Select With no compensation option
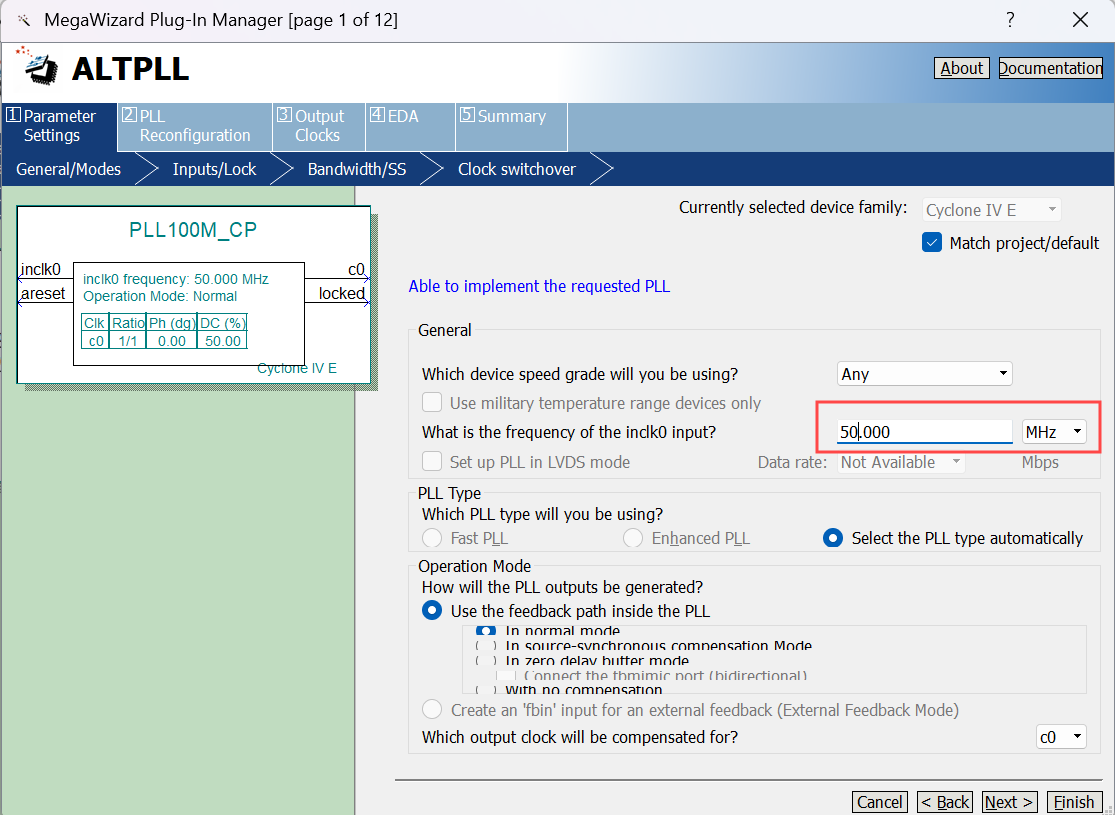Screen dimensions: 1115x815 click(486, 690)
